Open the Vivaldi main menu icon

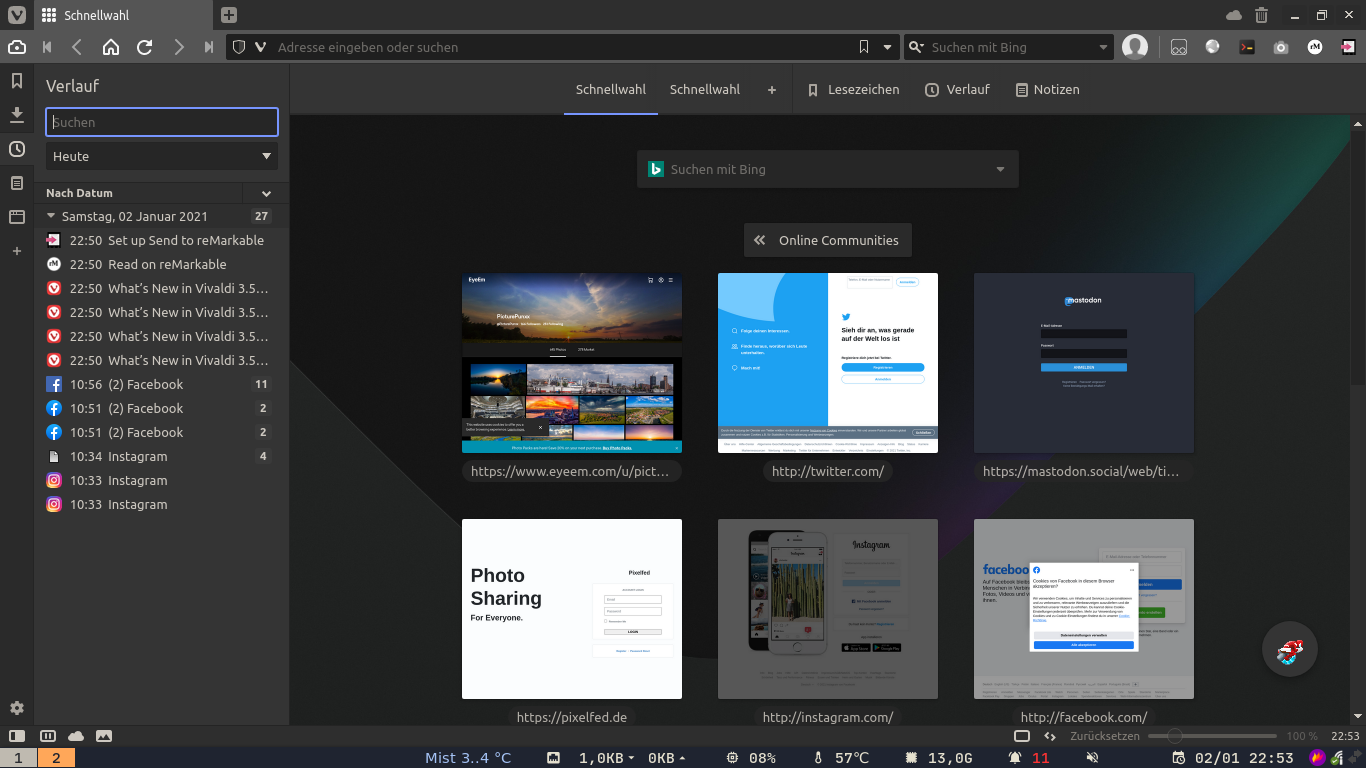[x=17, y=15]
